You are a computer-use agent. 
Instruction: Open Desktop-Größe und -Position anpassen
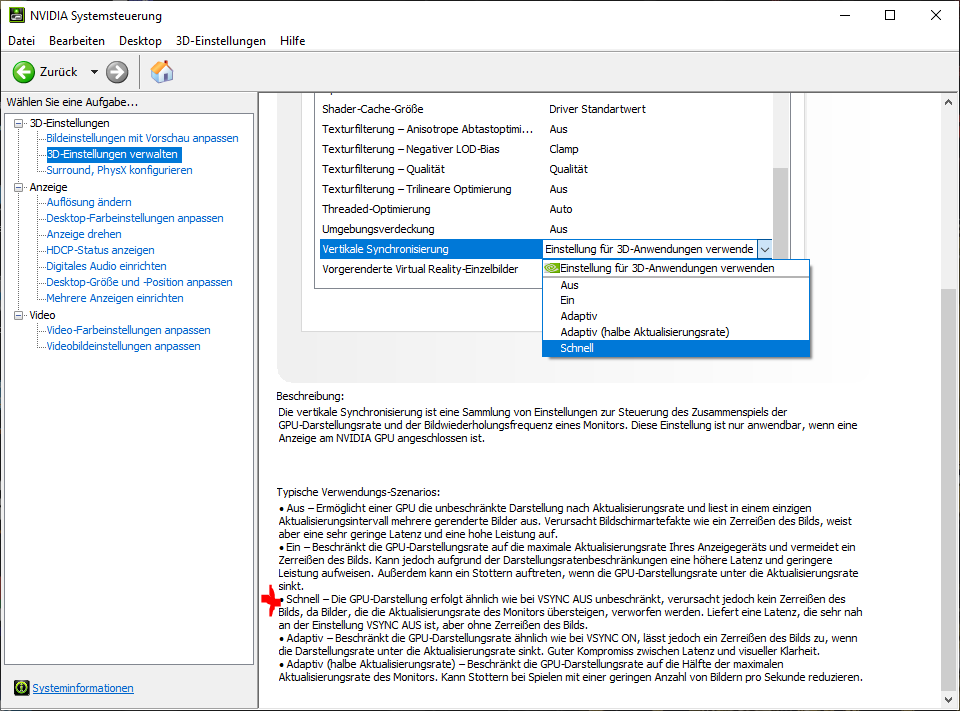tap(140, 282)
